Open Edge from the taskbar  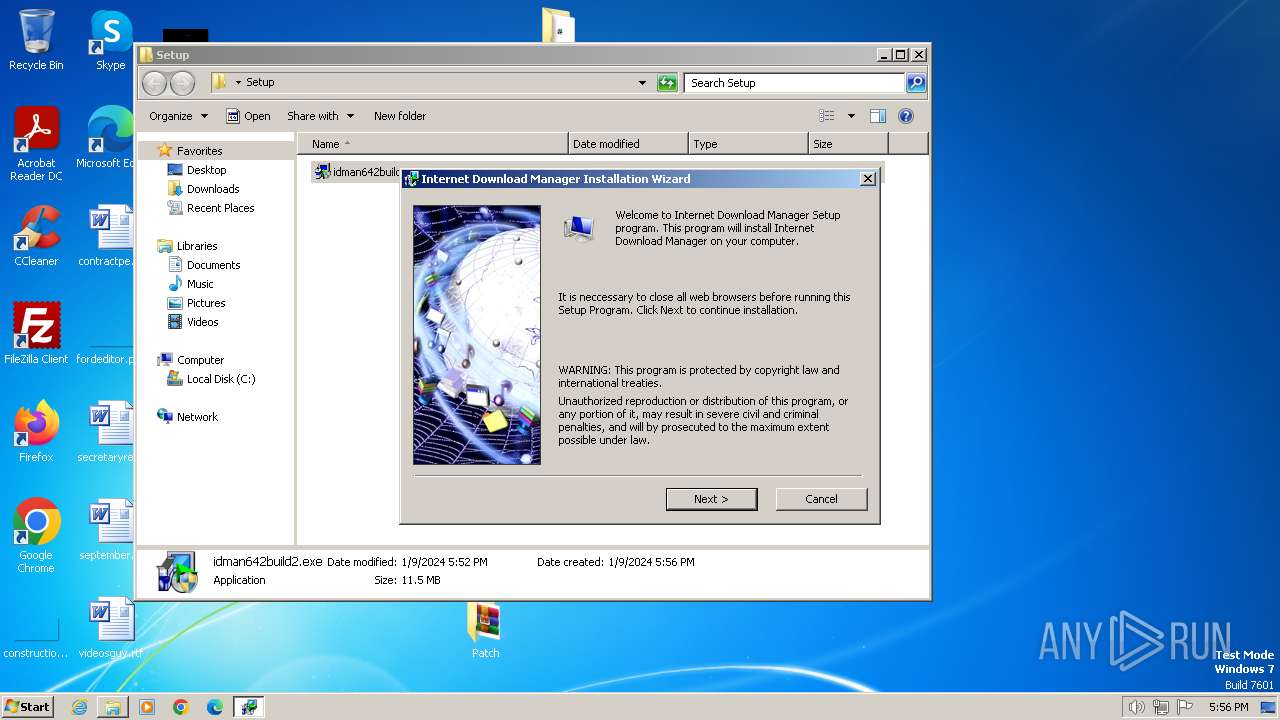[x=215, y=707]
